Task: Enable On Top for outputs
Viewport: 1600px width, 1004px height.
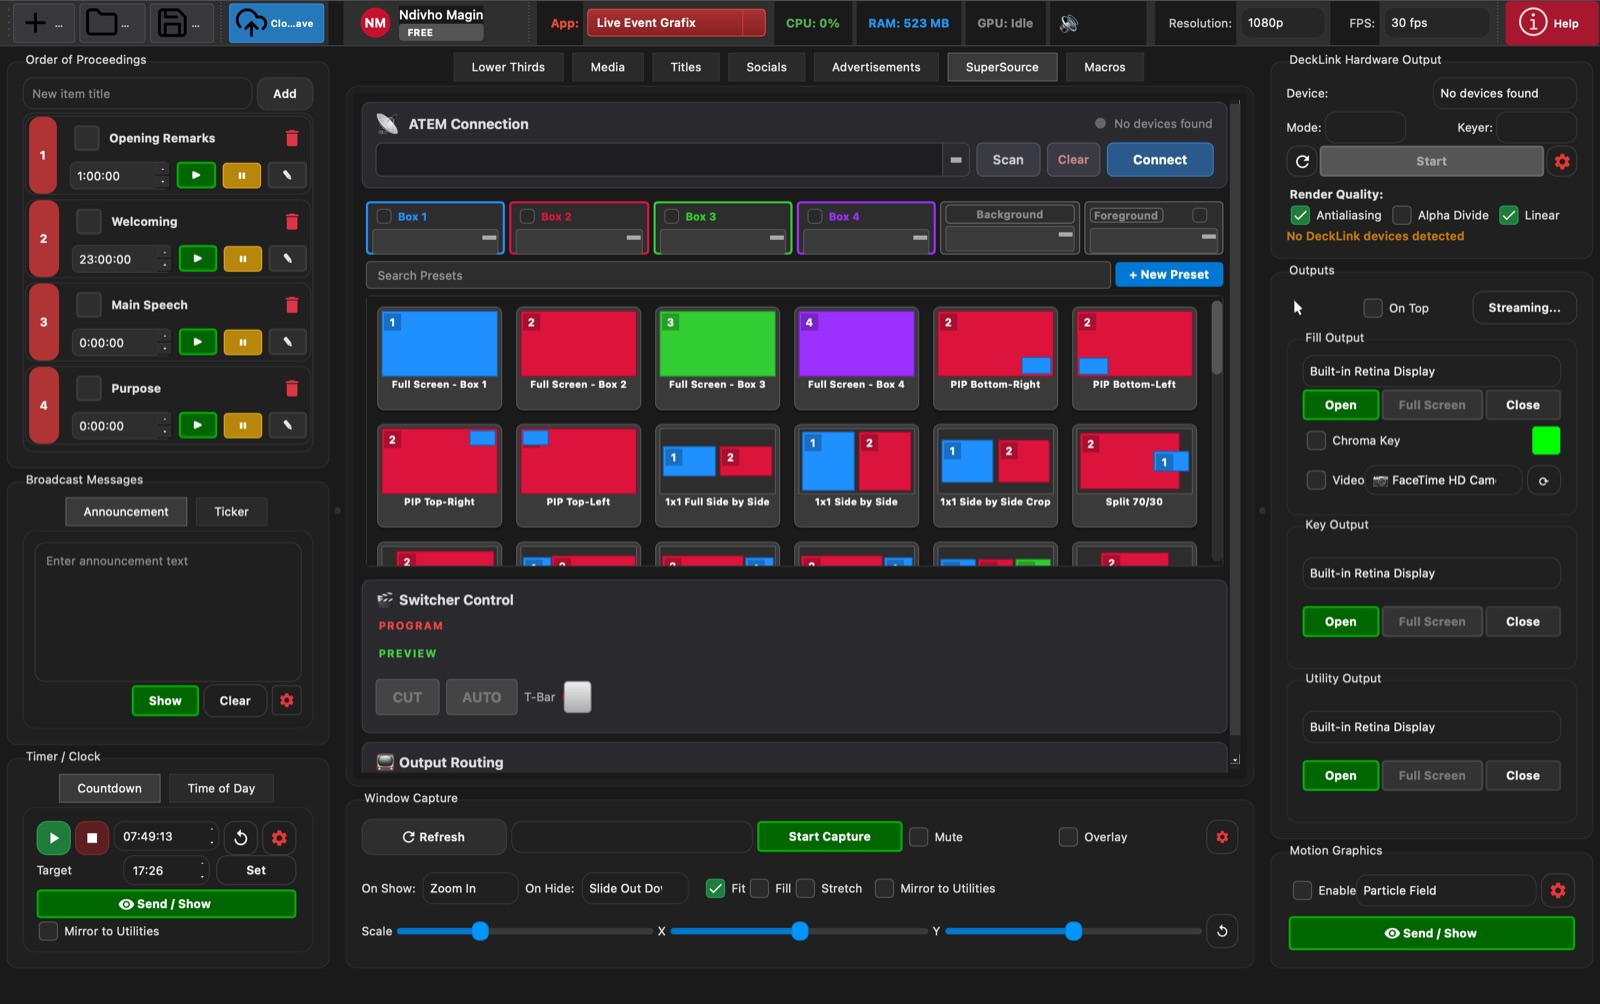Action: (1373, 308)
